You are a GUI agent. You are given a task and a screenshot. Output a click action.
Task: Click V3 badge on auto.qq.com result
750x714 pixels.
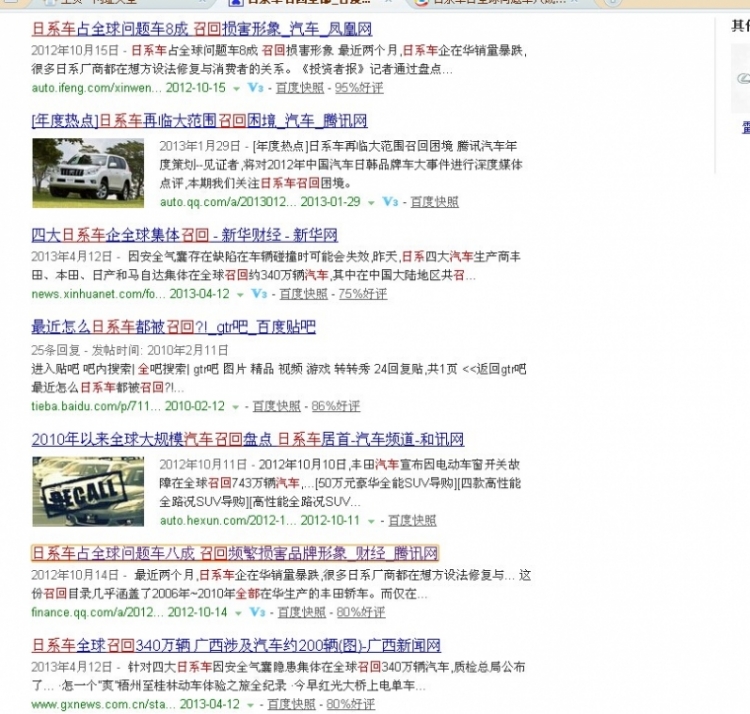tap(390, 202)
